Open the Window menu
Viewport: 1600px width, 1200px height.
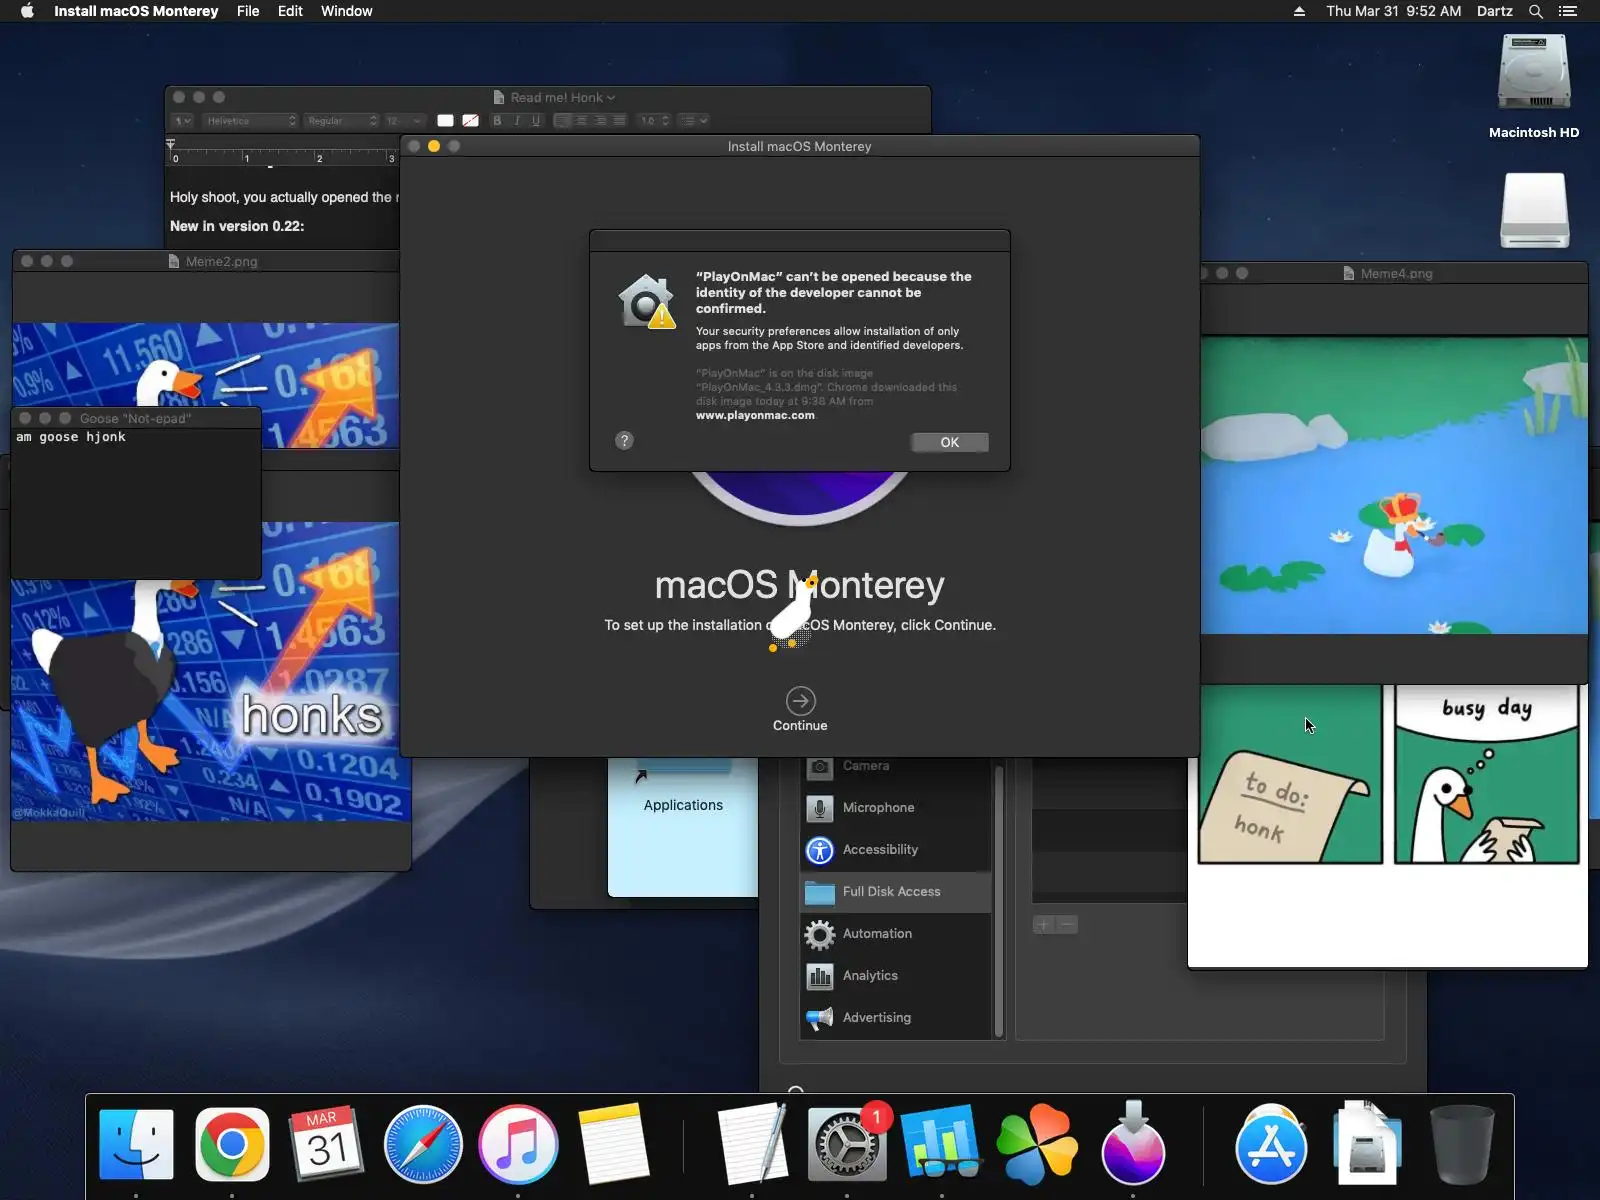pyautogui.click(x=346, y=11)
